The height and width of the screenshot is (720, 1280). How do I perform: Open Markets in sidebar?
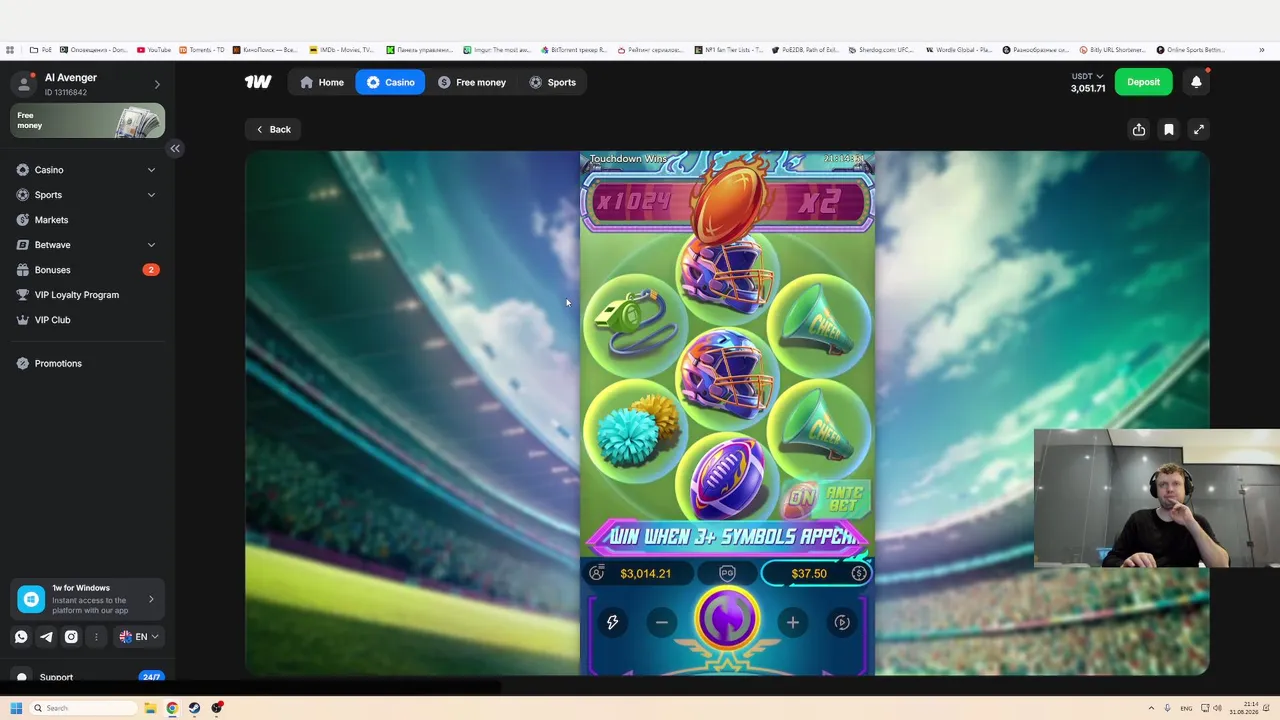[87, 220]
